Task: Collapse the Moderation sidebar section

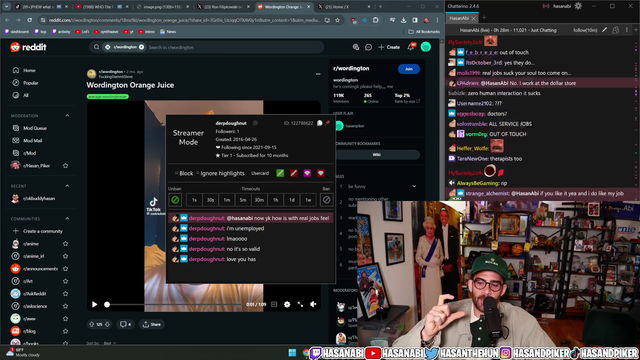Action: pos(67,116)
